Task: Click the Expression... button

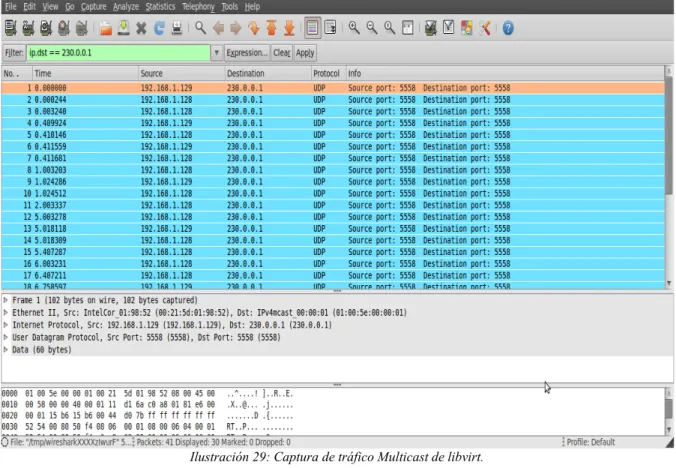Action: click(x=247, y=53)
